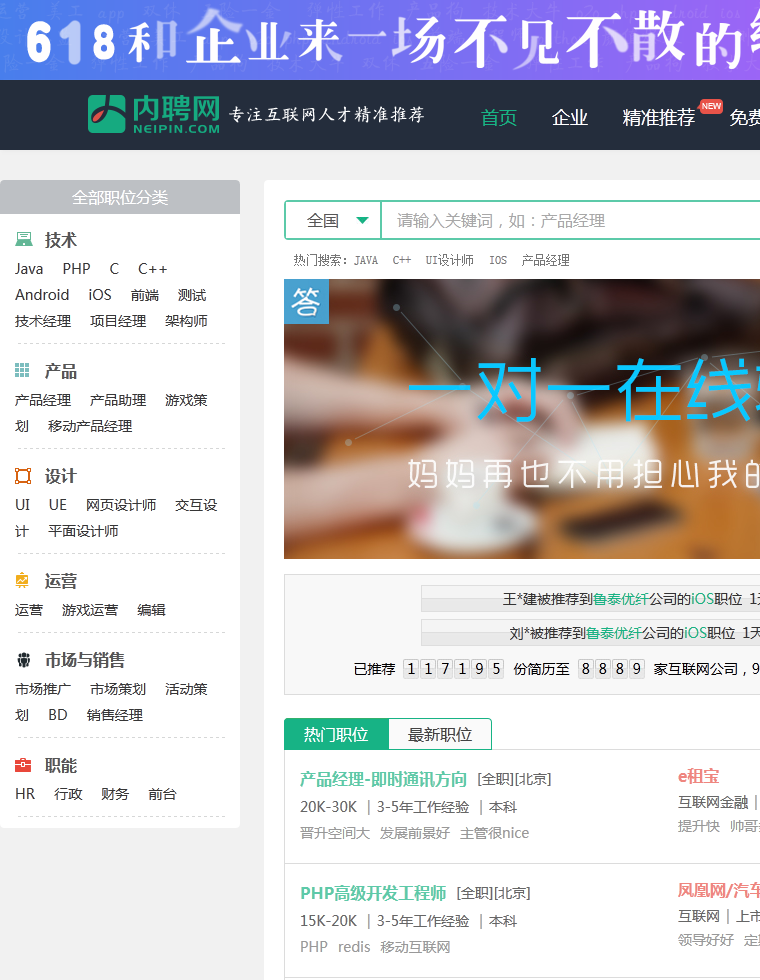Select hot search term UI设计师
Screen dimensions: 760x980
(x=449, y=260)
